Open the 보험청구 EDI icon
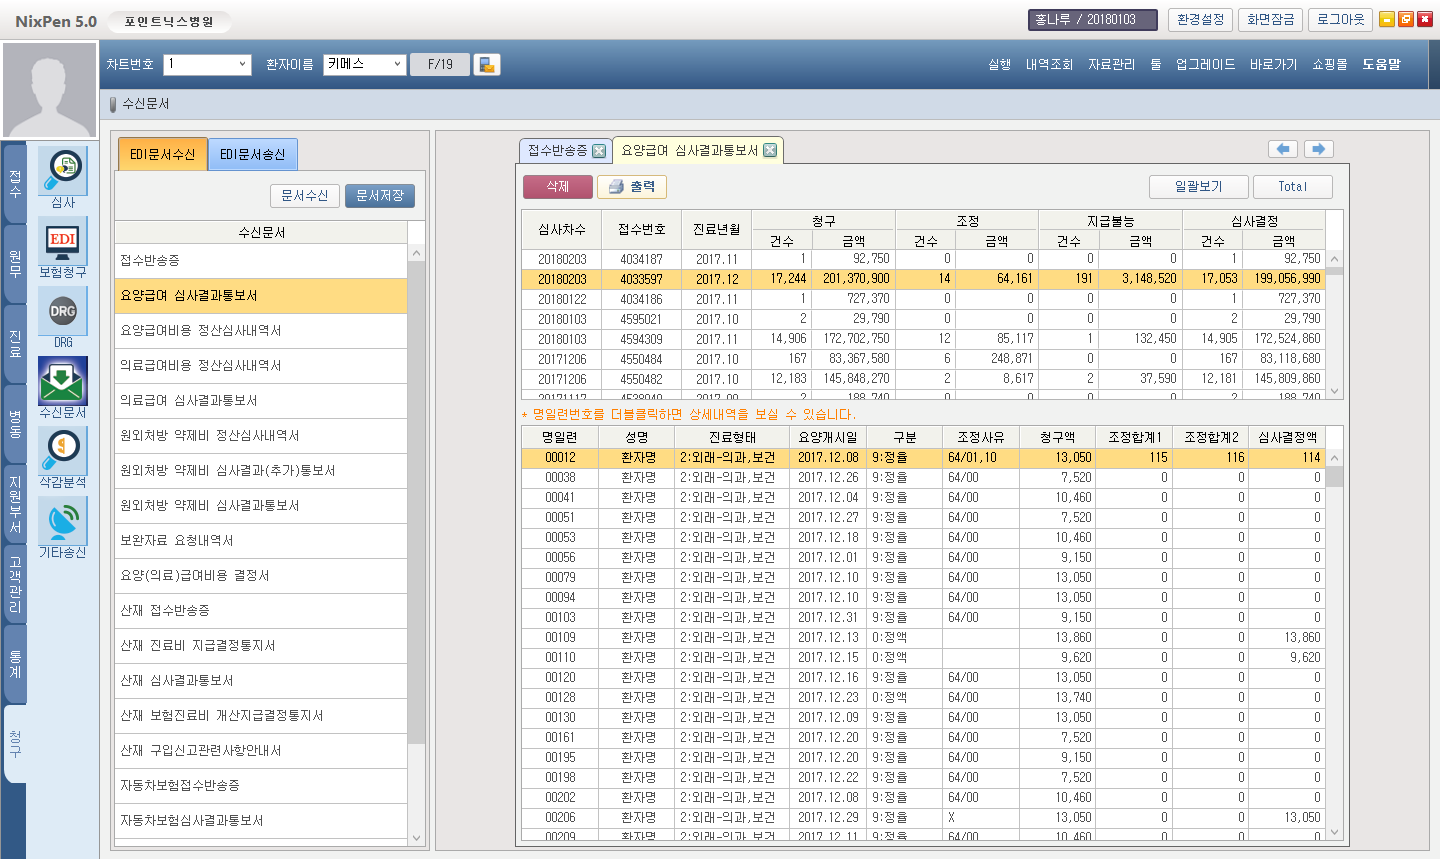Image resolution: width=1440 pixels, height=859 pixels. click(63, 241)
